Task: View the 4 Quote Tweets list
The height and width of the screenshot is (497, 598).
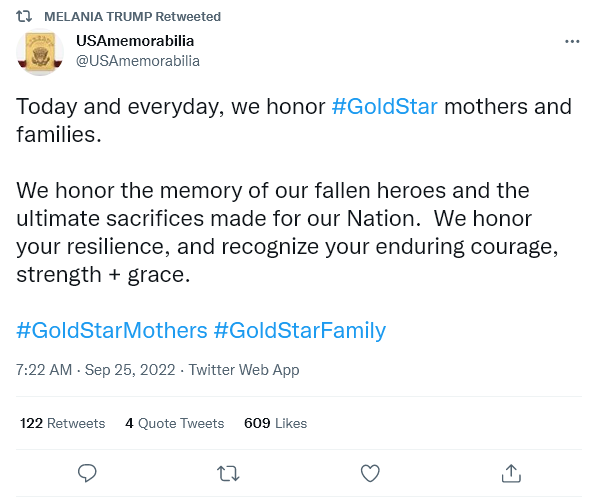Action: coord(175,423)
